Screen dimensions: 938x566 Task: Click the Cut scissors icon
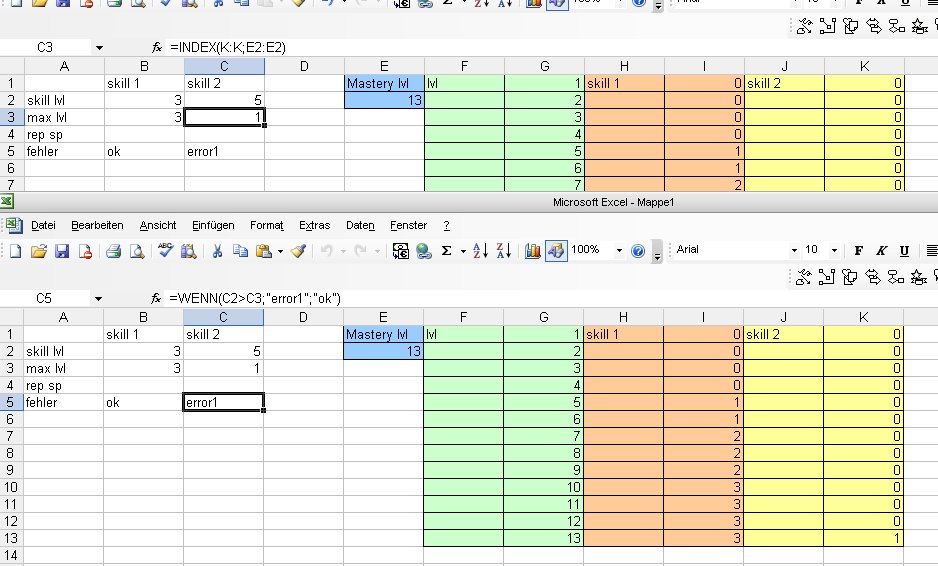pos(217,250)
